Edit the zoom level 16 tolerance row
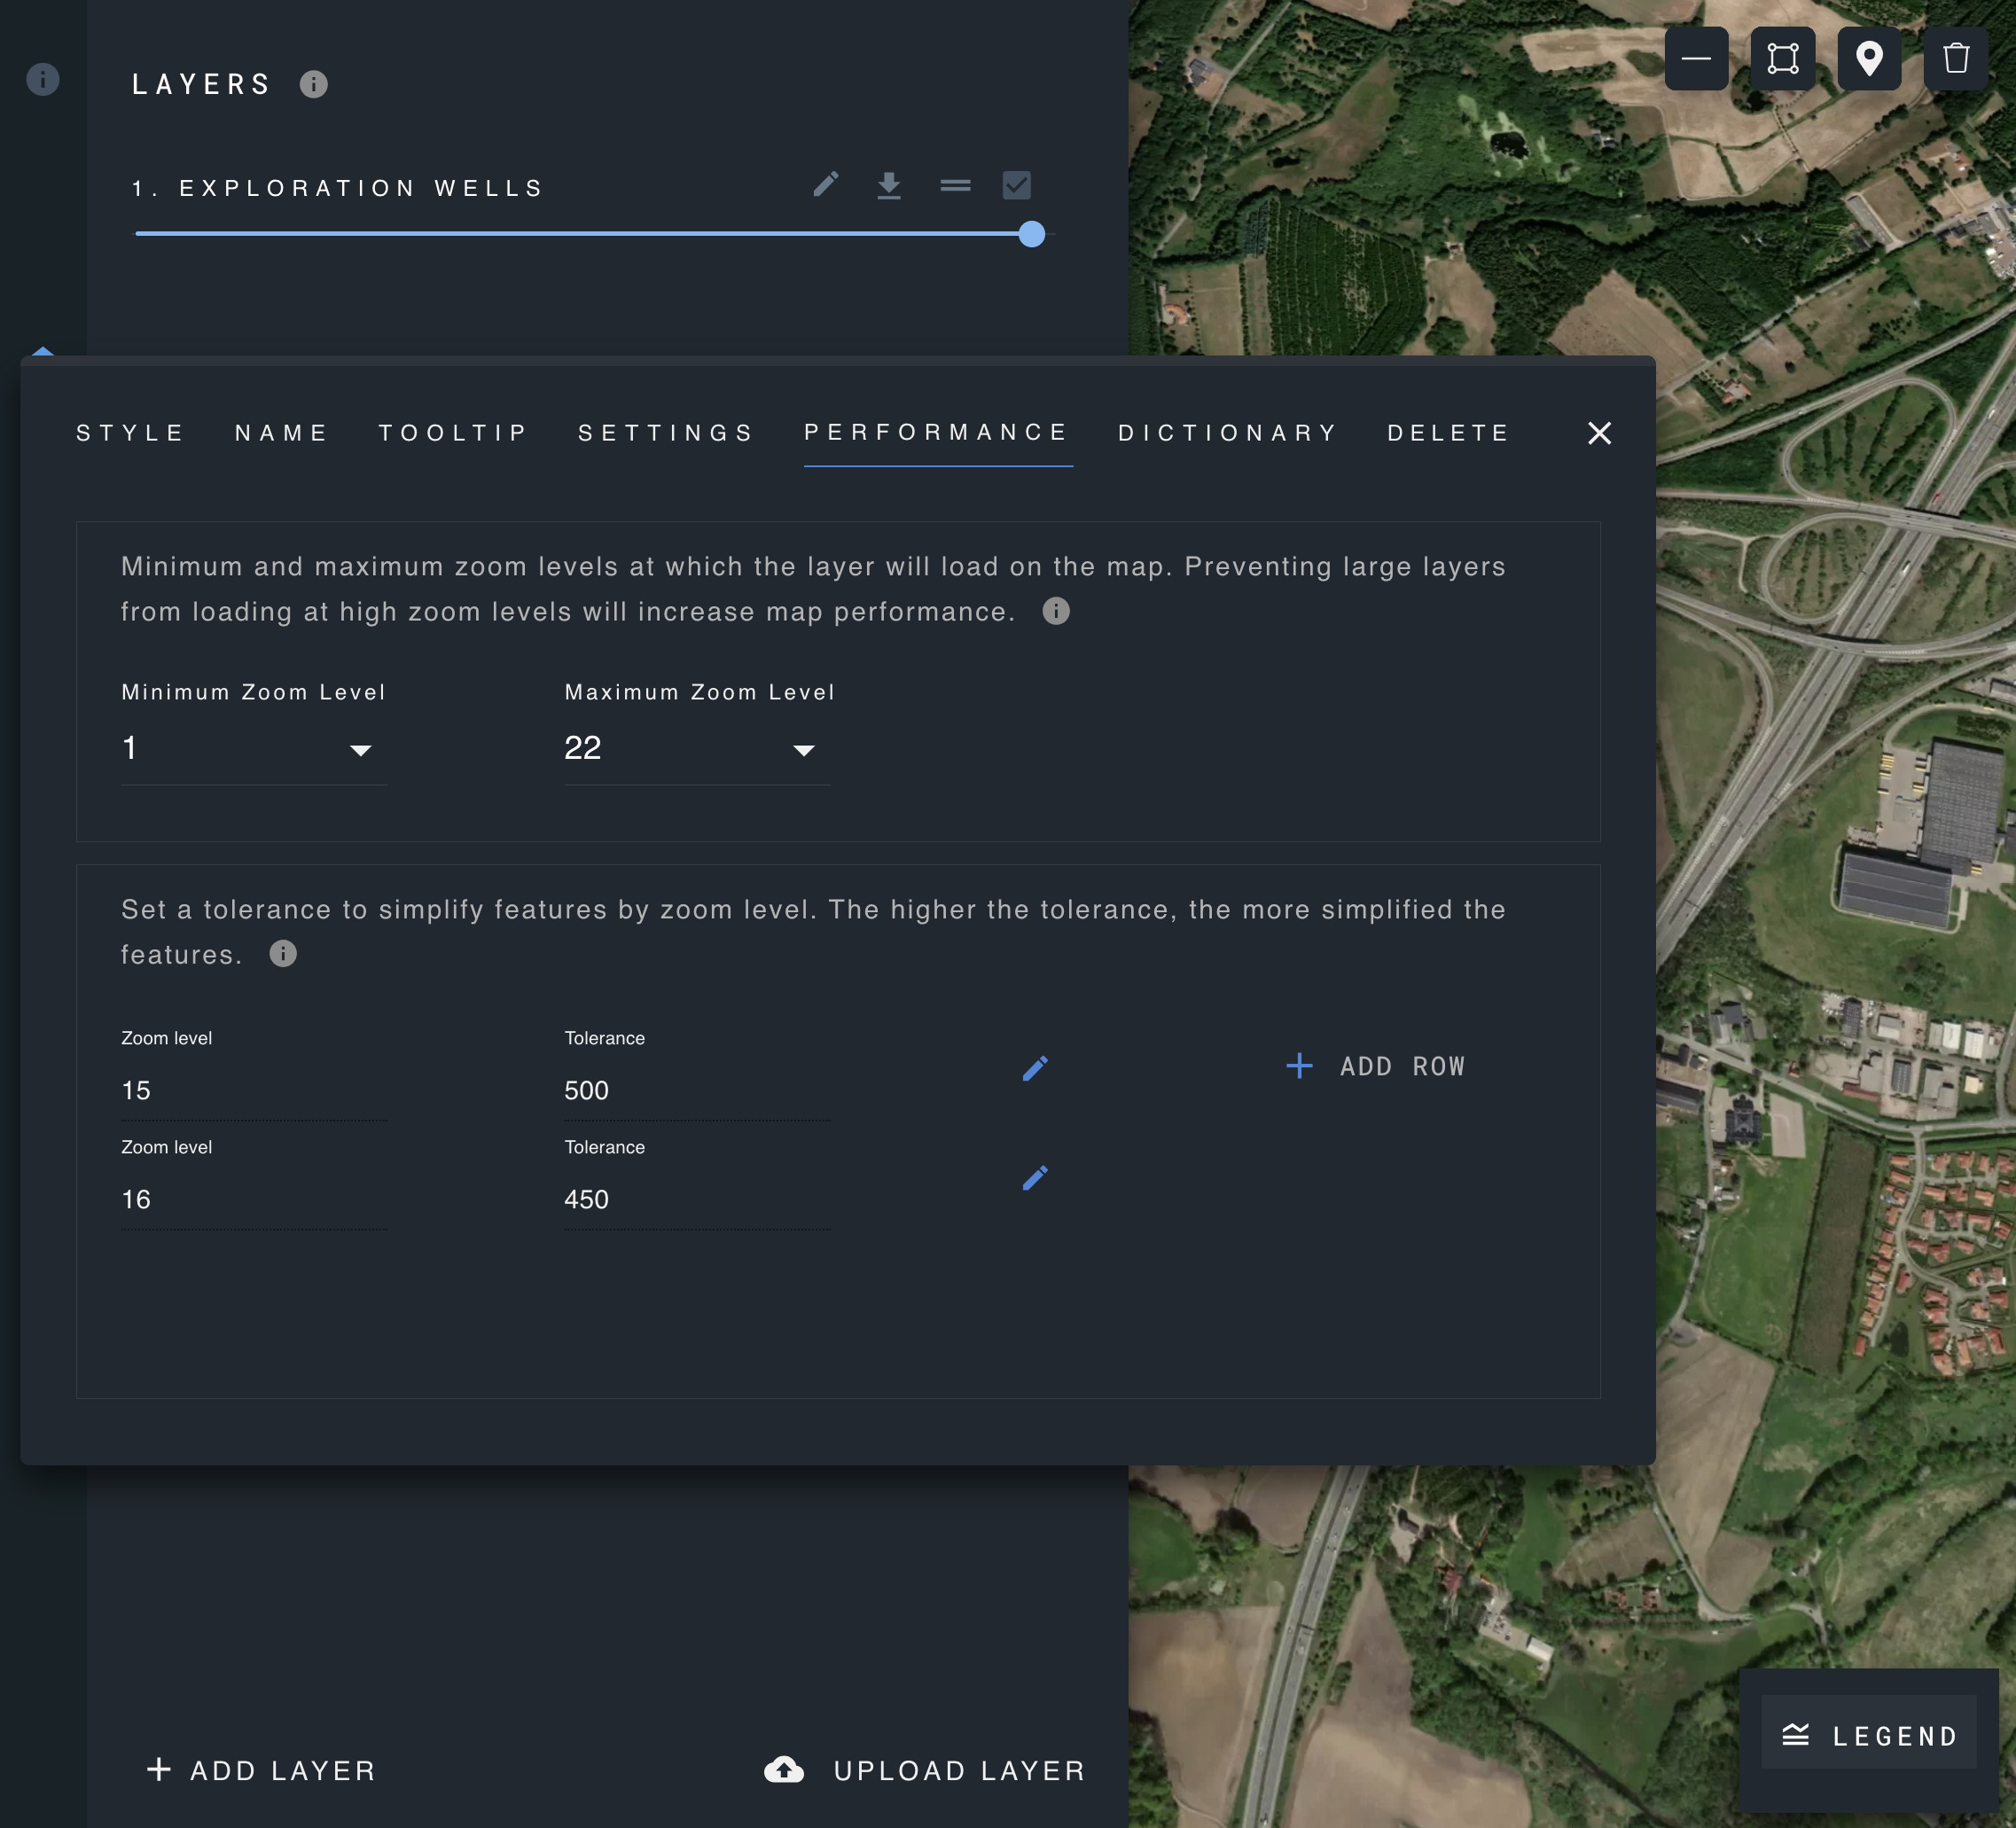The width and height of the screenshot is (2016, 1828). 1036,1177
